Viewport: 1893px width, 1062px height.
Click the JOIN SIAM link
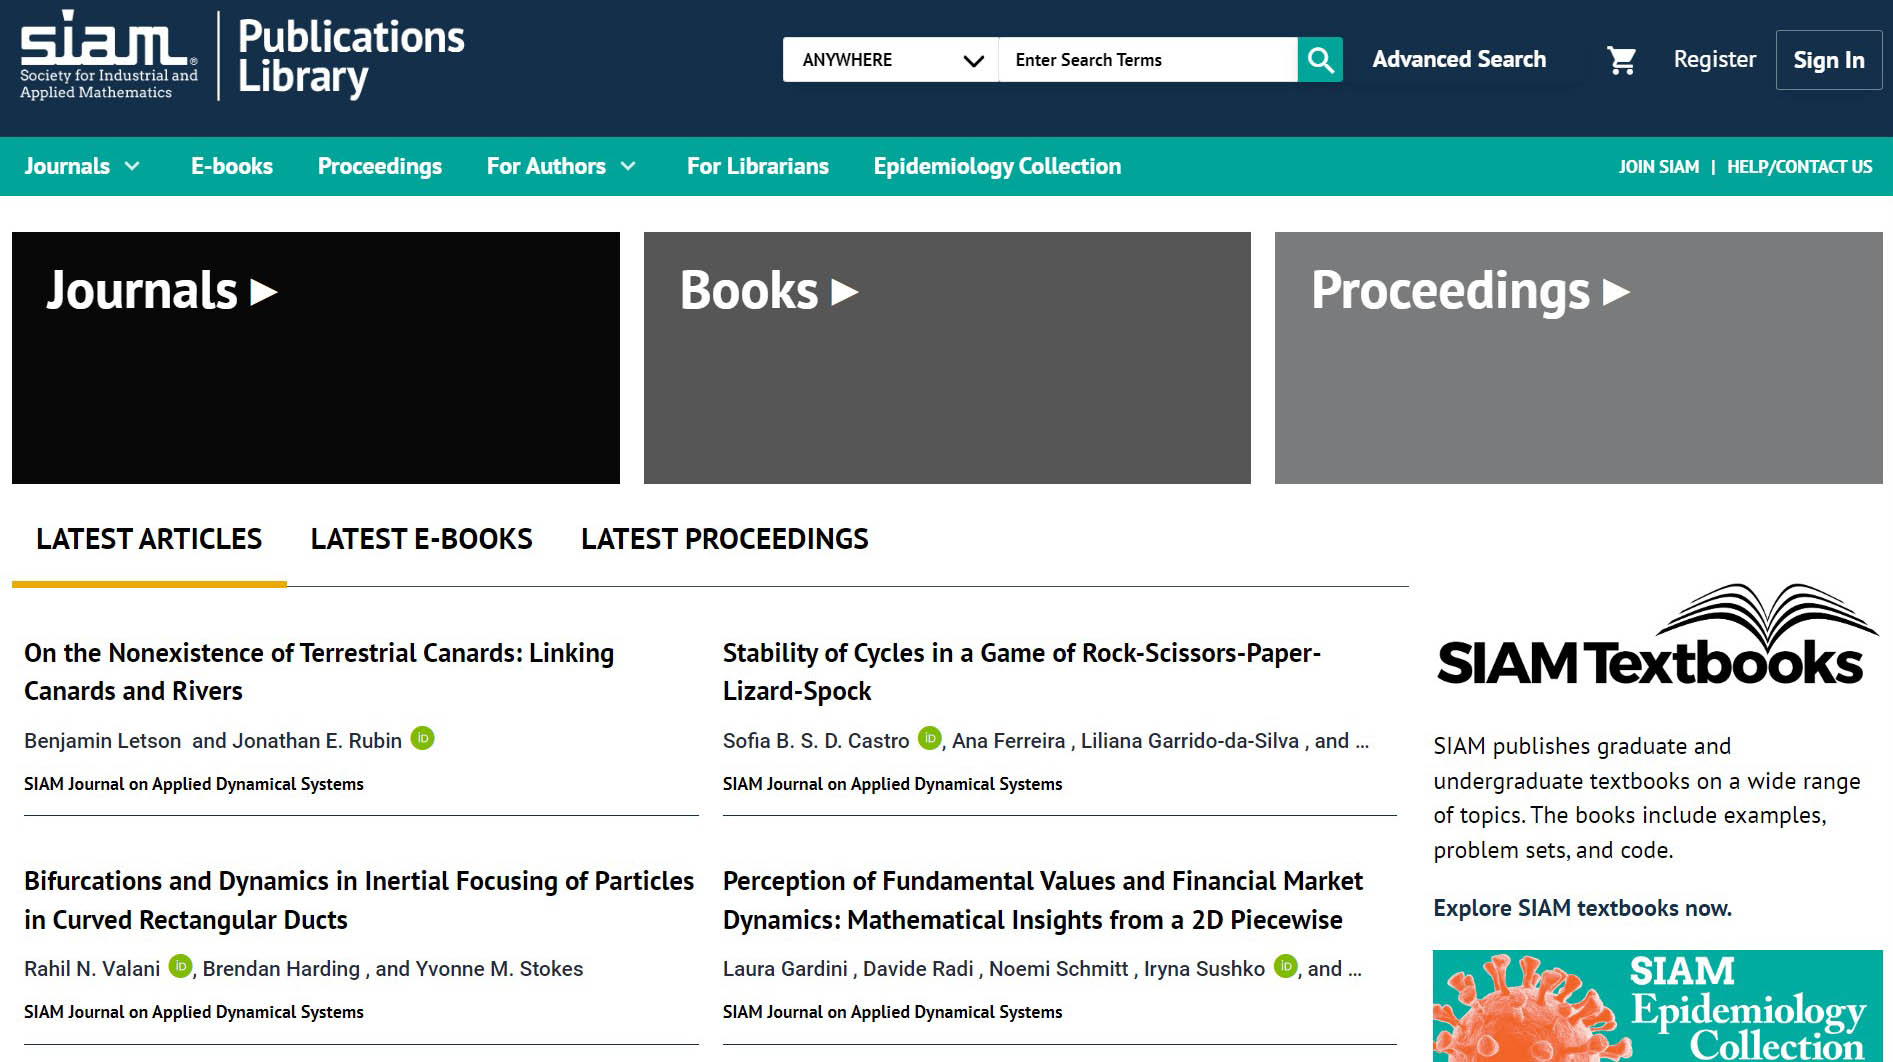pos(1659,167)
